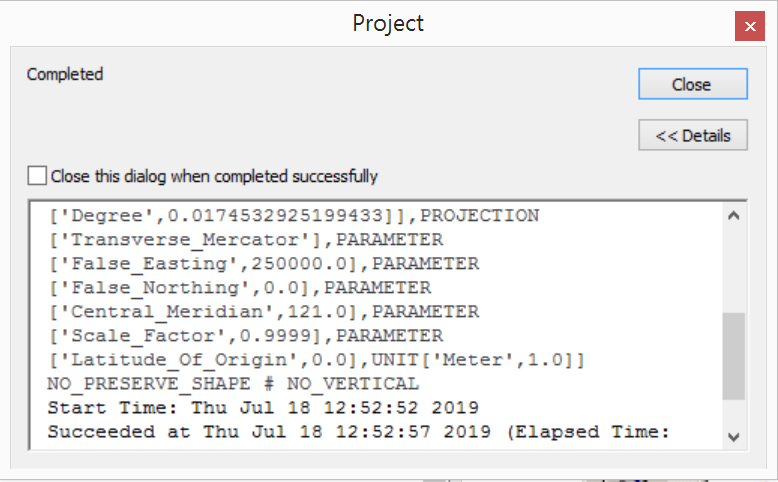
Task: Click the Project title bar text
Action: click(388, 23)
